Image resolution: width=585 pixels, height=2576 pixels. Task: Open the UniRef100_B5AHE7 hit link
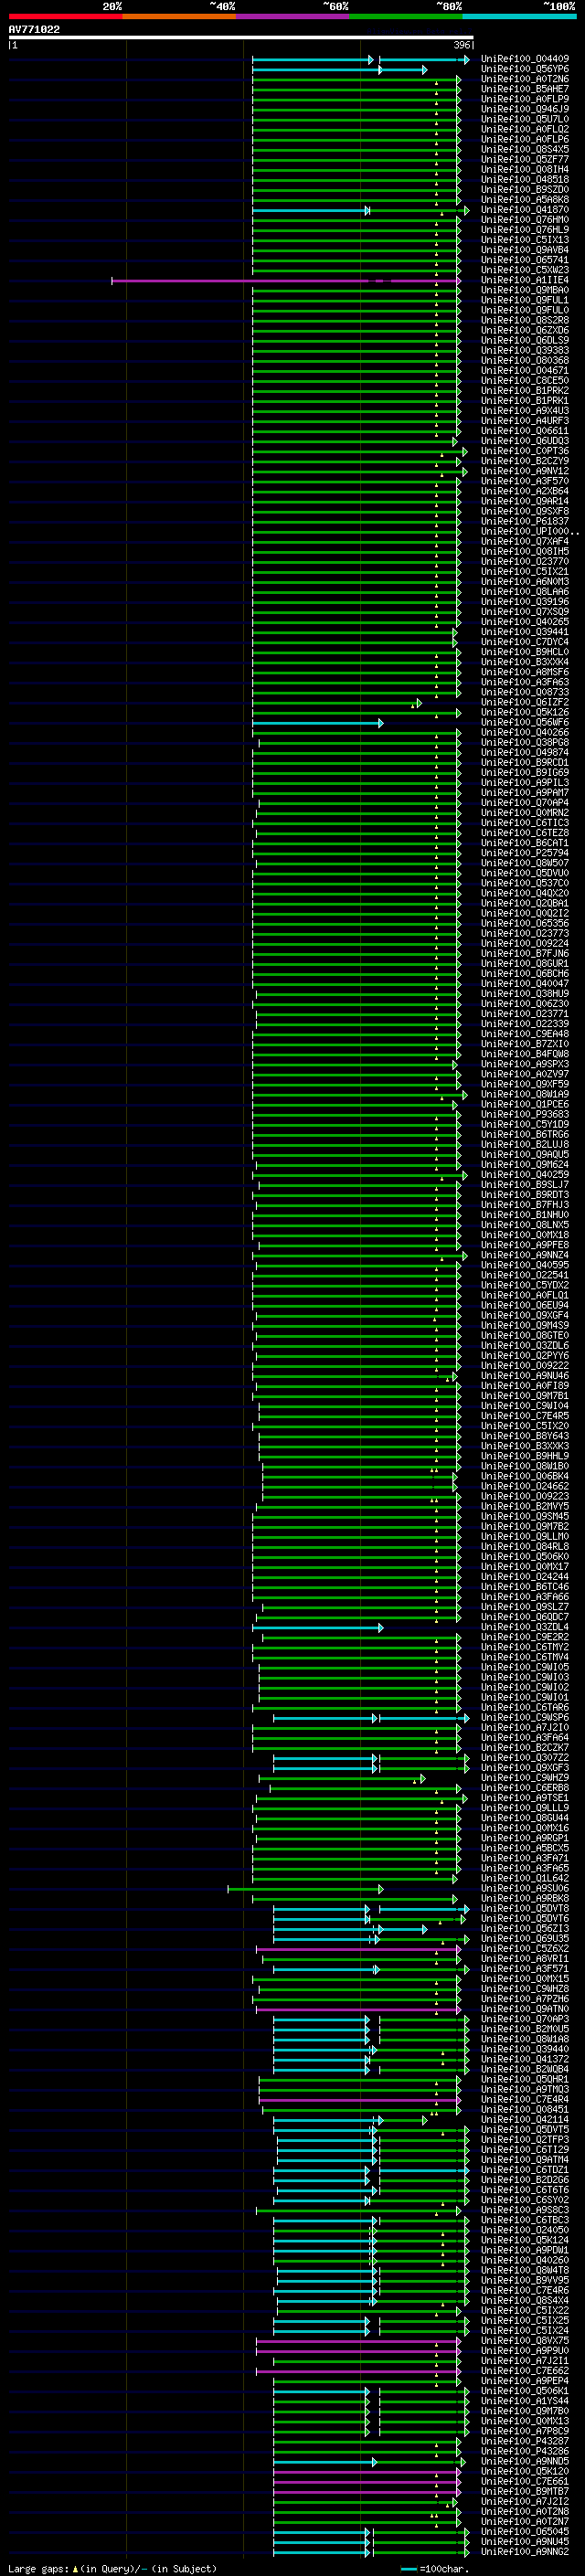coord(525,89)
